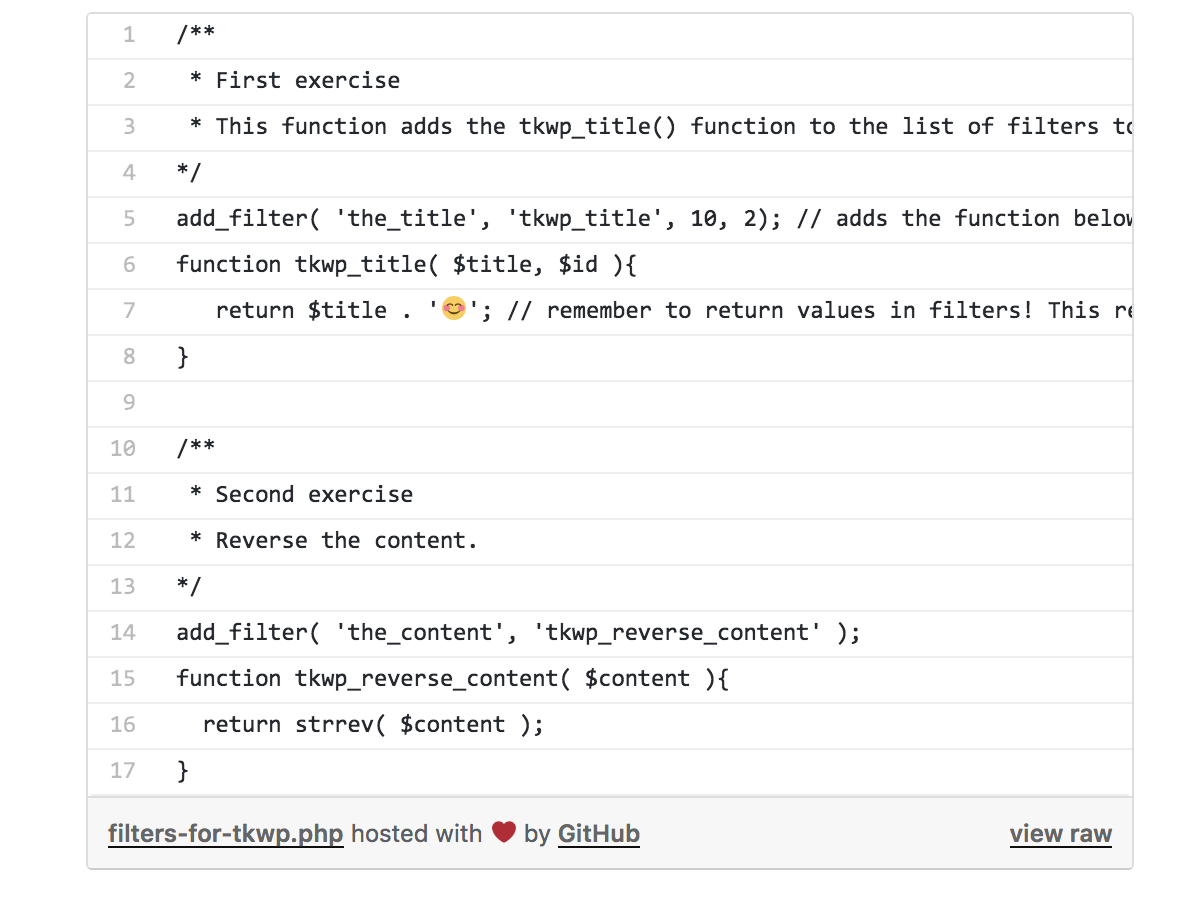The width and height of the screenshot is (1194, 902).
Task: Open the GitHub link in footer
Action: tap(599, 833)
